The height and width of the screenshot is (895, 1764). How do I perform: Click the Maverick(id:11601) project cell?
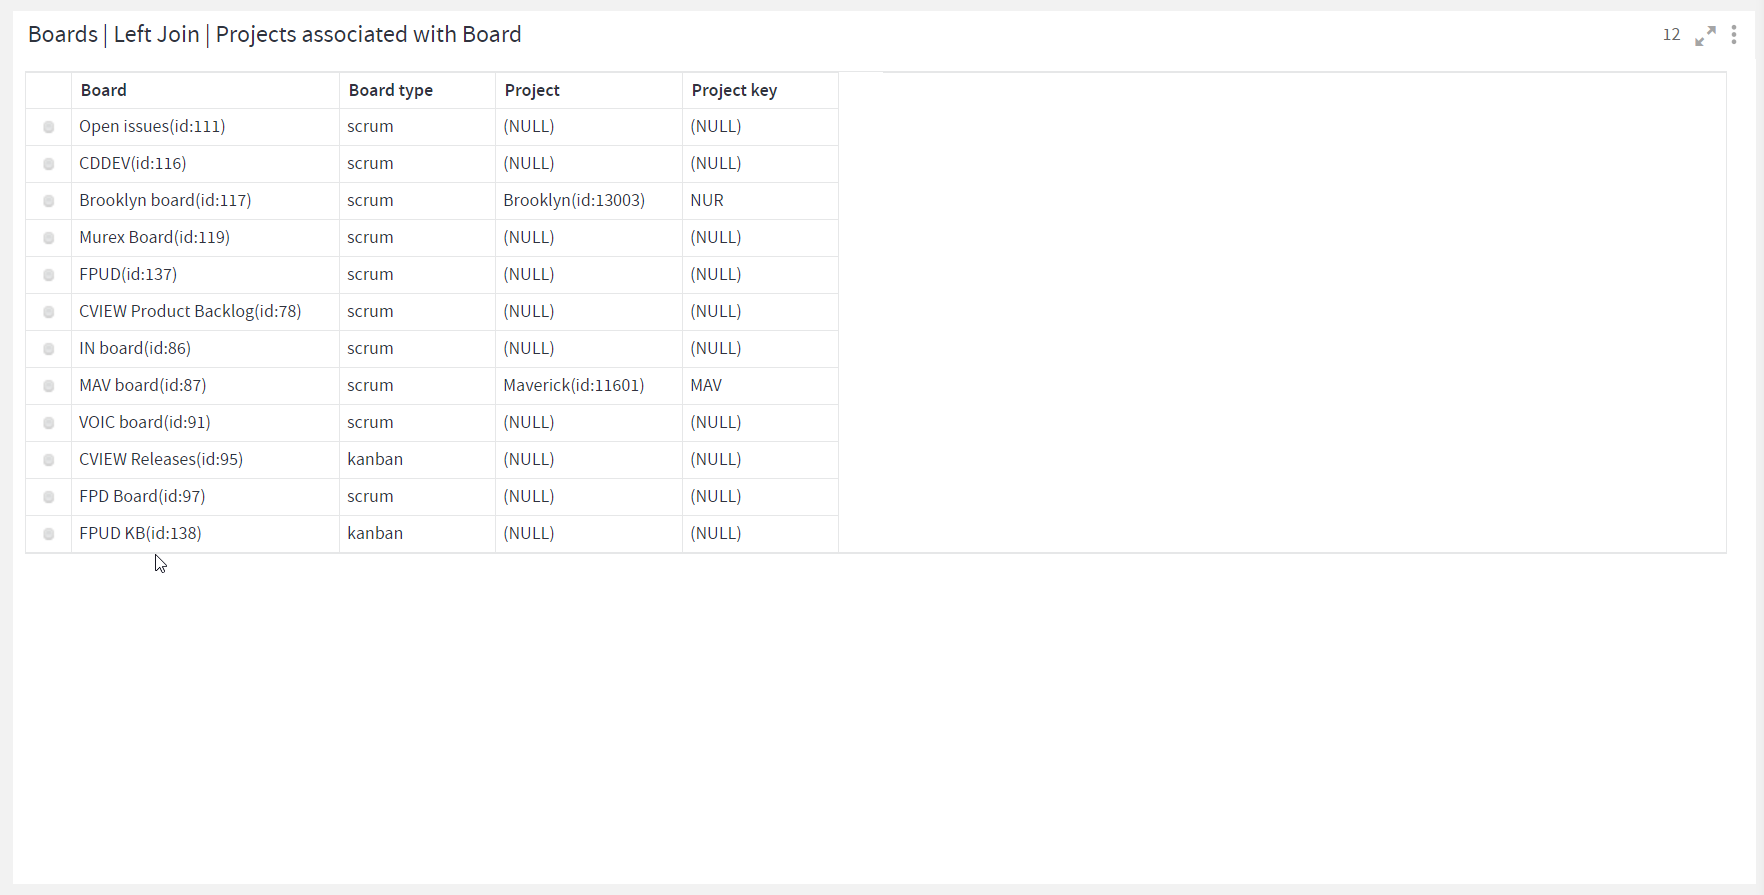(588, 385)
